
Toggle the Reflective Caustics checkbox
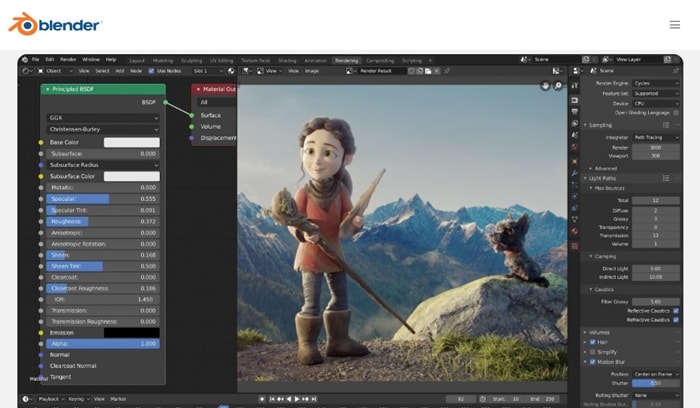coord(676,311)
